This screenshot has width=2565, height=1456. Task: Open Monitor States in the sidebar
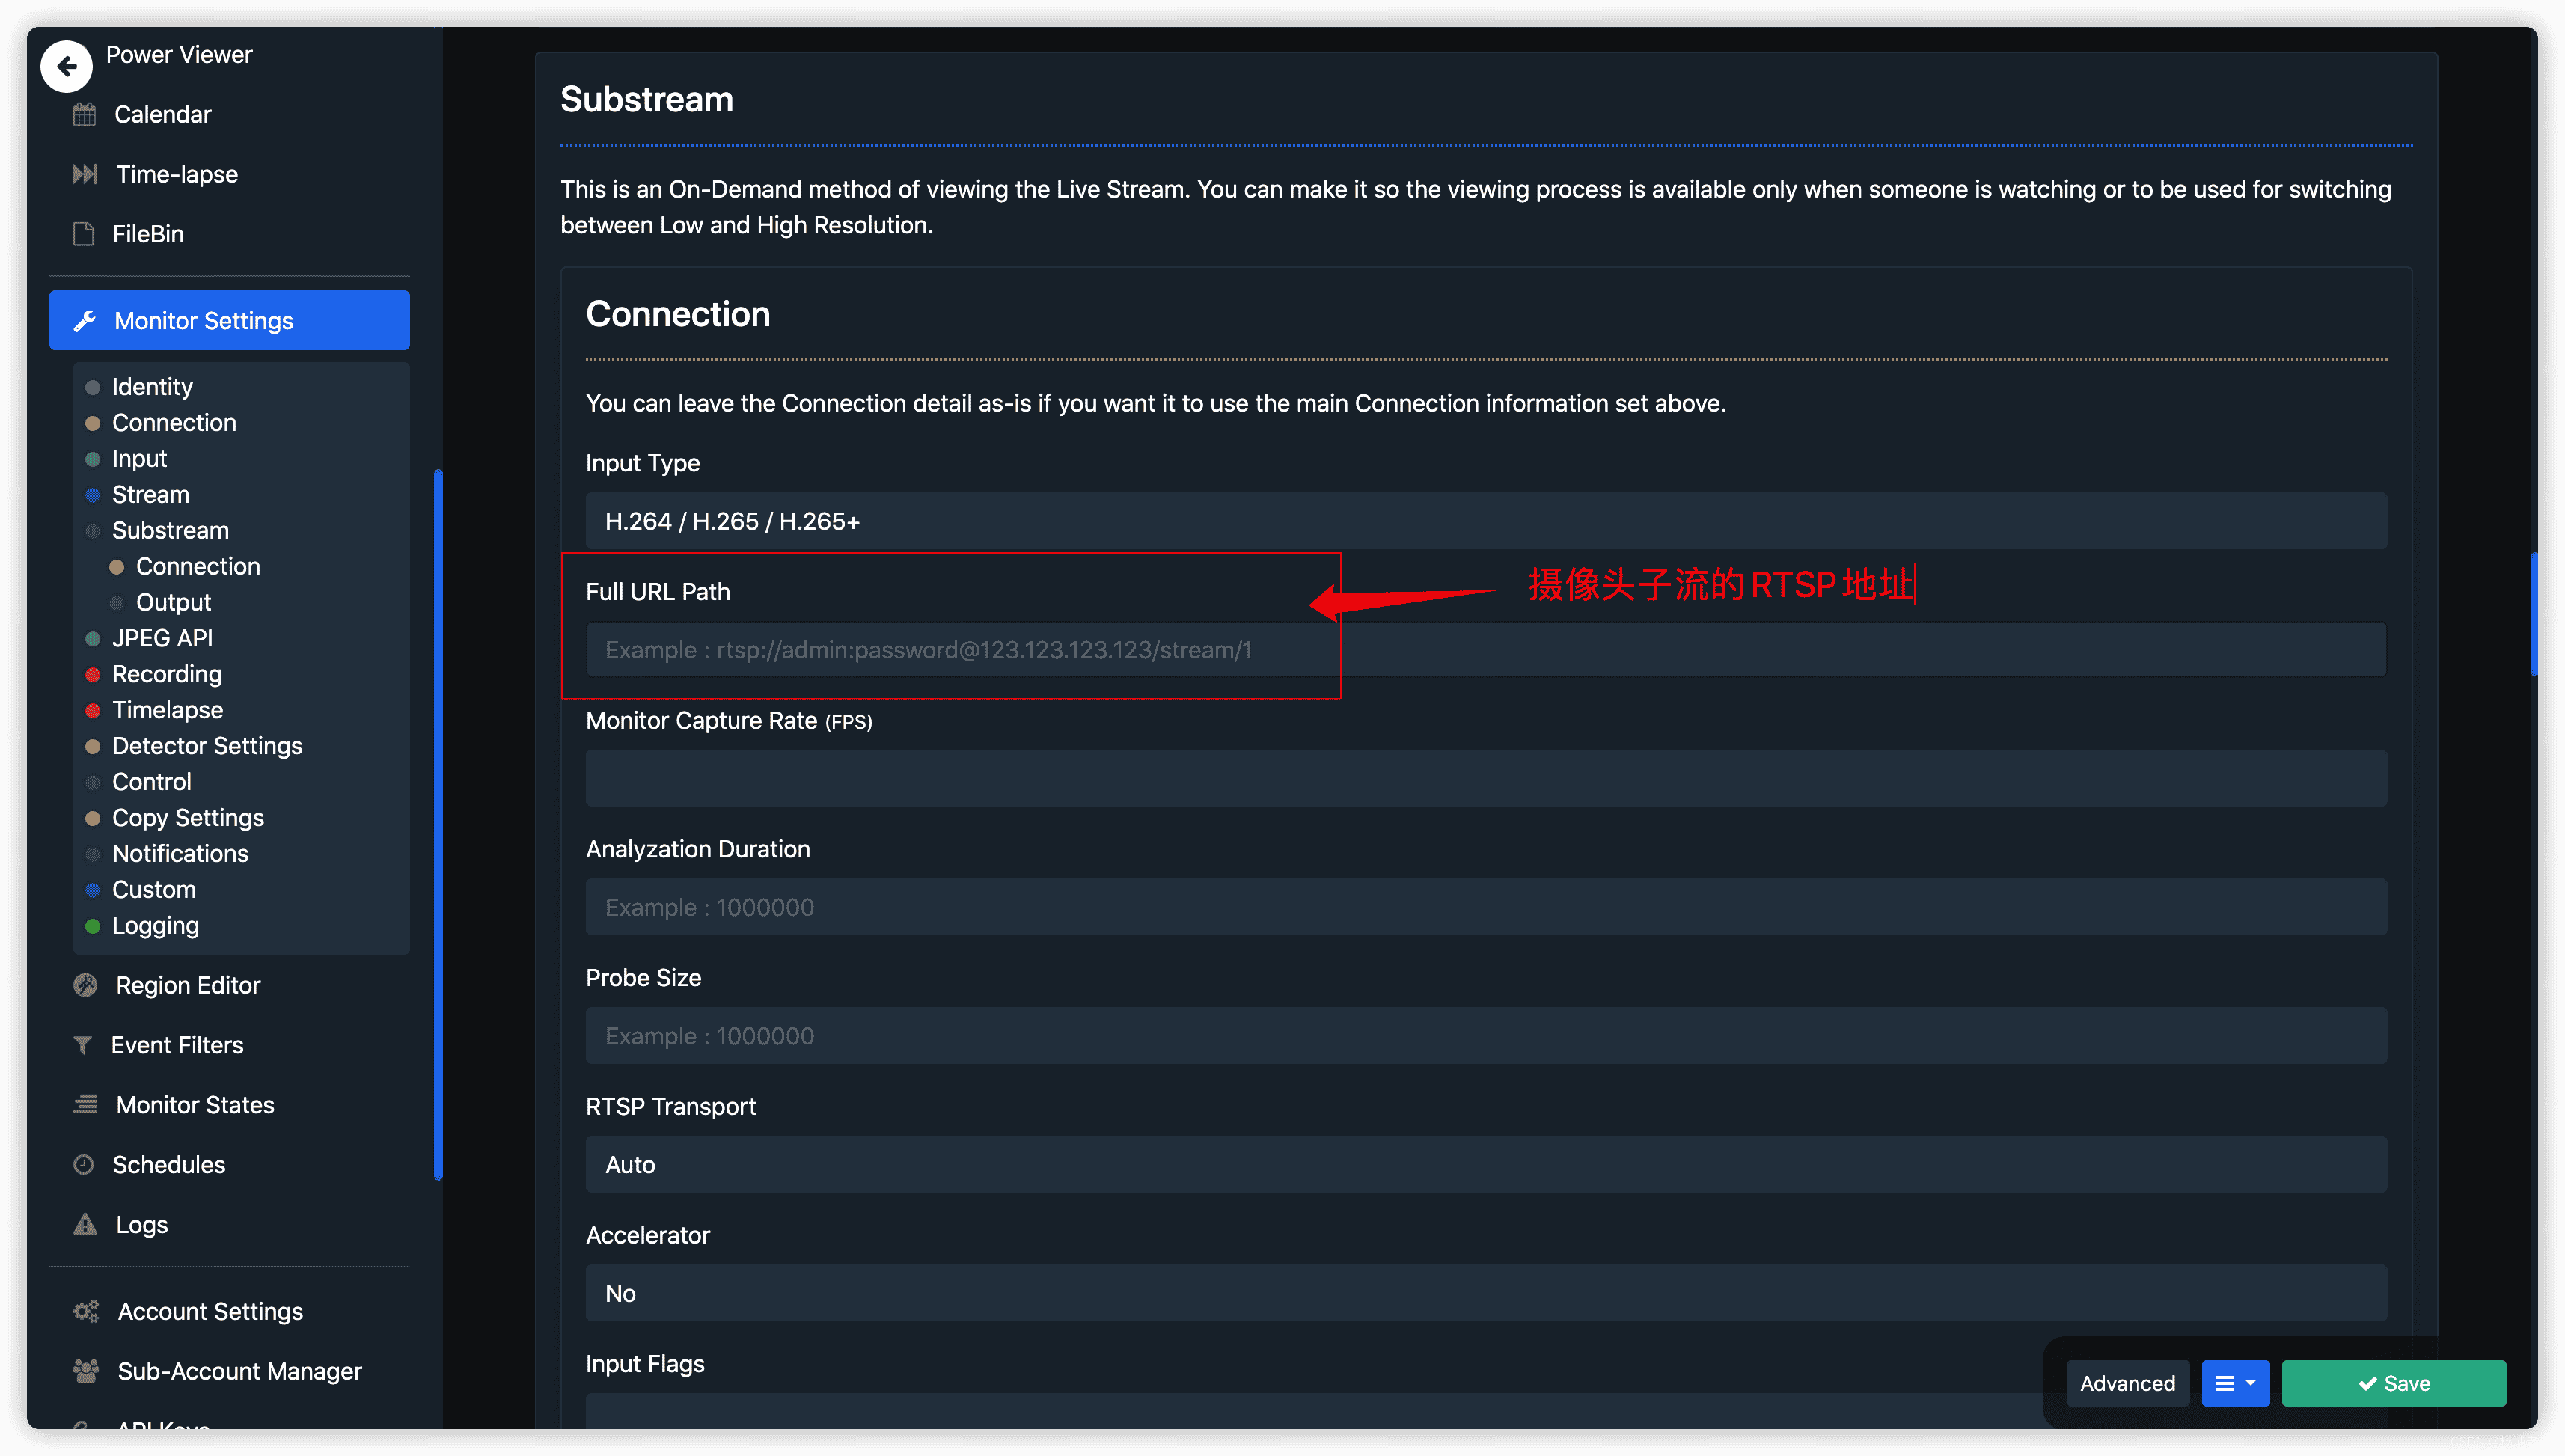(195, 1105)
